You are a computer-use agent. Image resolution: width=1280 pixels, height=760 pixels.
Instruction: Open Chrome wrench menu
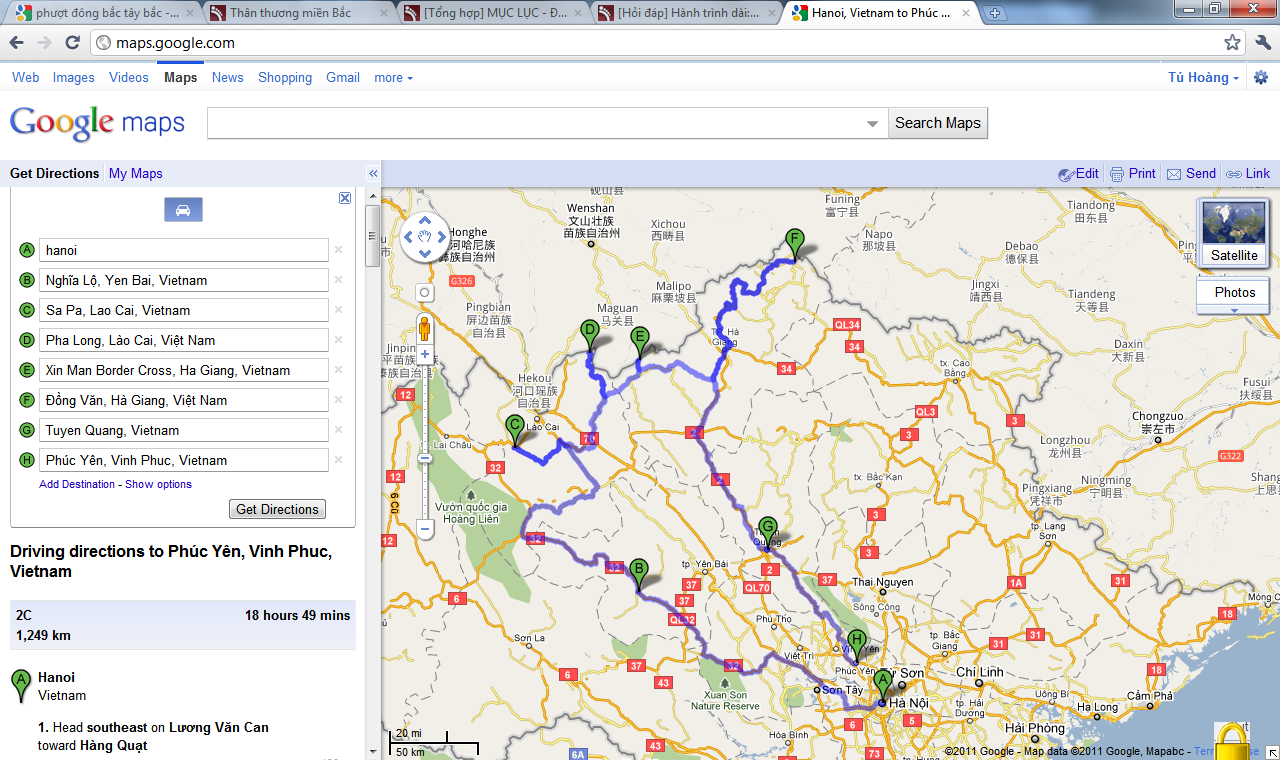(1262, 43)
